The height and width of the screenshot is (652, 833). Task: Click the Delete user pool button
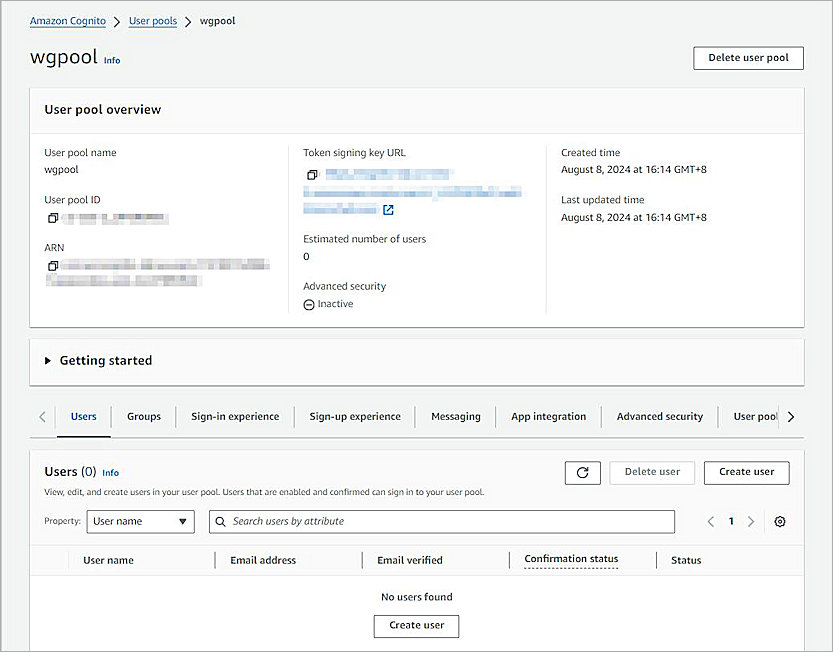pyautogui.click(x=748, y=57)
